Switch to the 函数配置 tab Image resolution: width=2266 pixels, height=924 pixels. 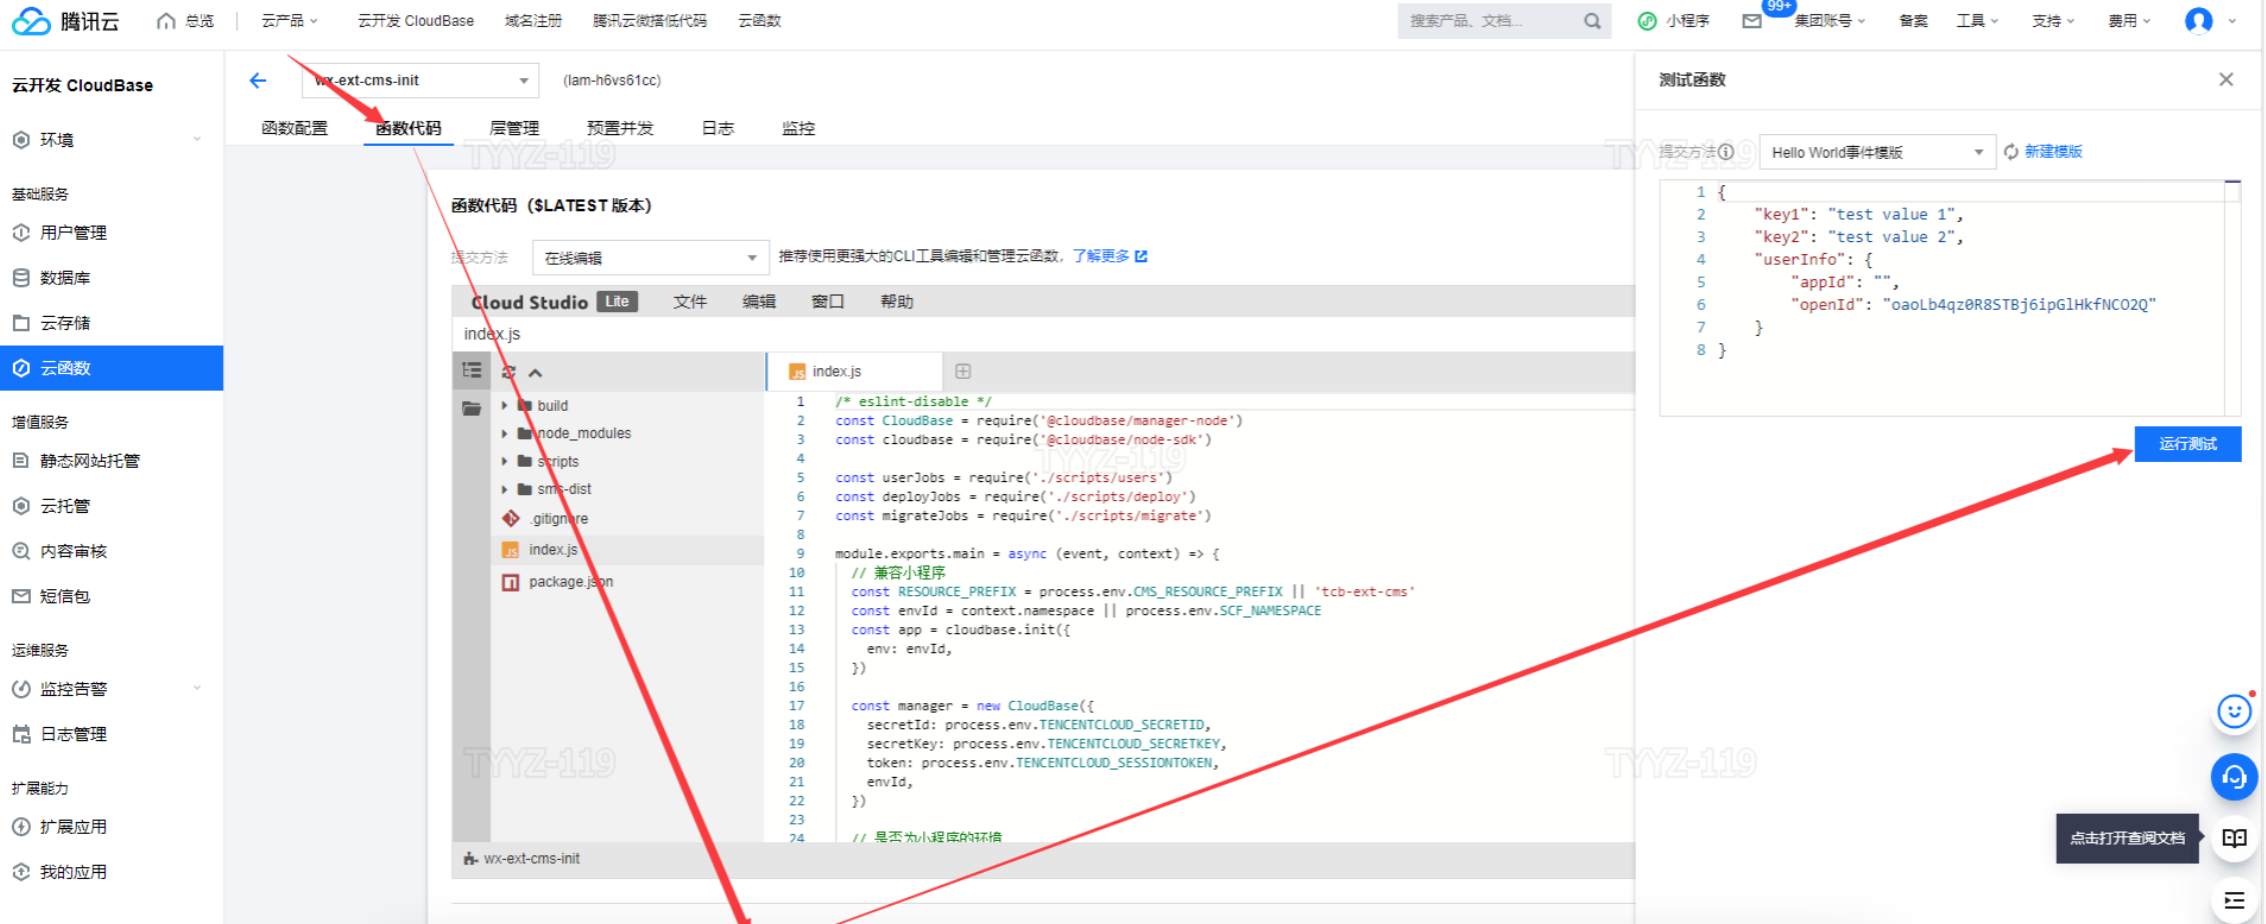[294, 128]
